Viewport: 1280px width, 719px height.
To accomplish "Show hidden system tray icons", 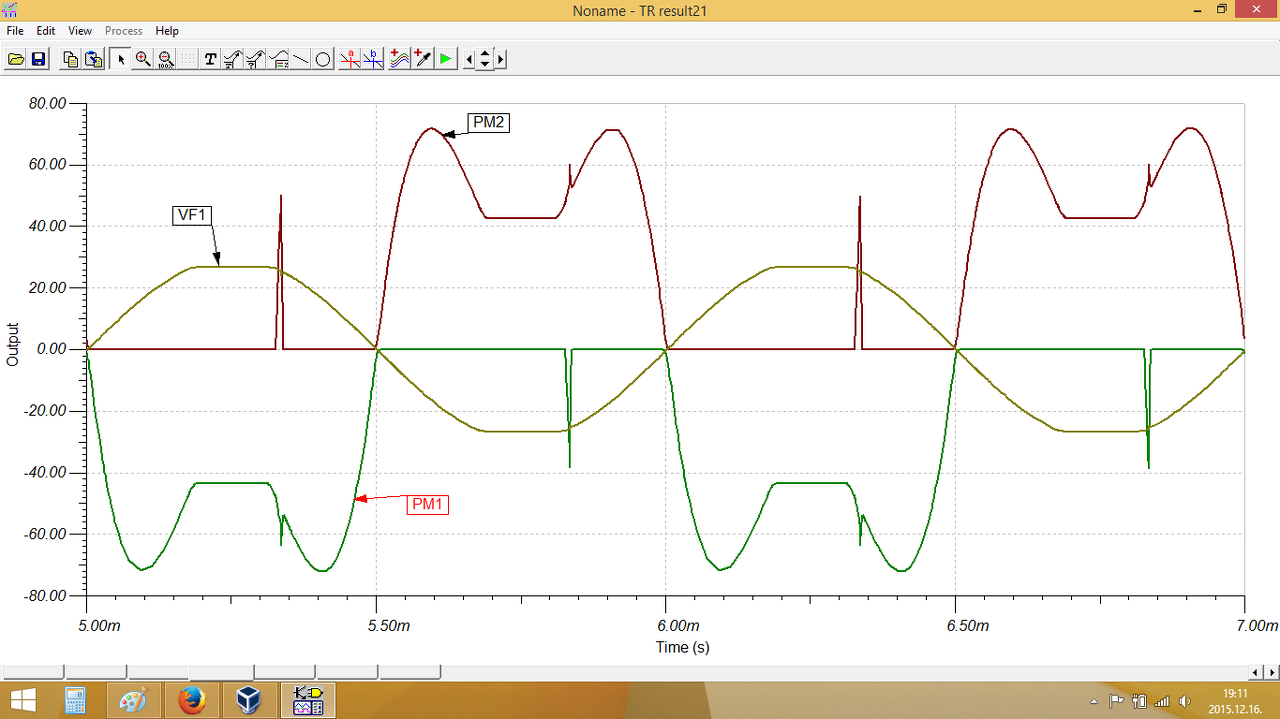I will point(1093,701).
